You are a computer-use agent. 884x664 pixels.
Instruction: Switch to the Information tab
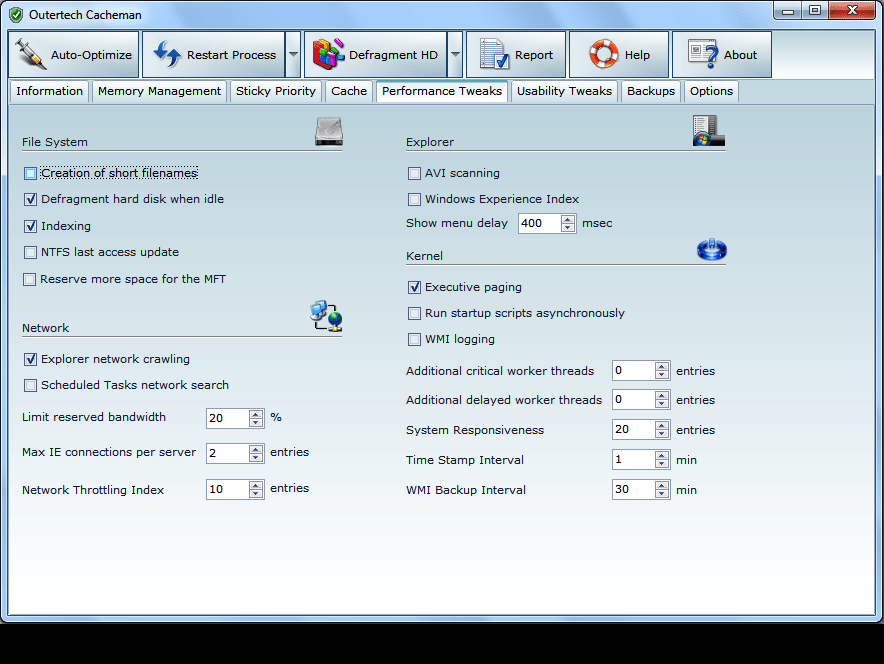point(49,91)
